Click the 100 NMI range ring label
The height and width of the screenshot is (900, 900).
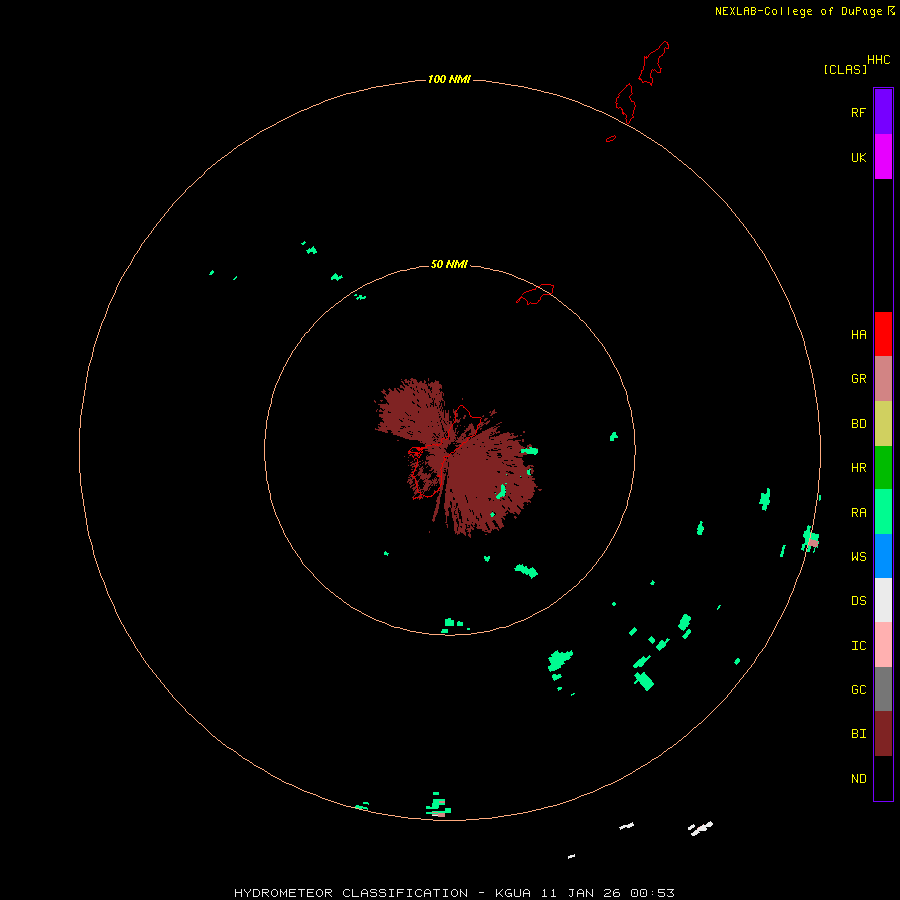coord(449,79)
